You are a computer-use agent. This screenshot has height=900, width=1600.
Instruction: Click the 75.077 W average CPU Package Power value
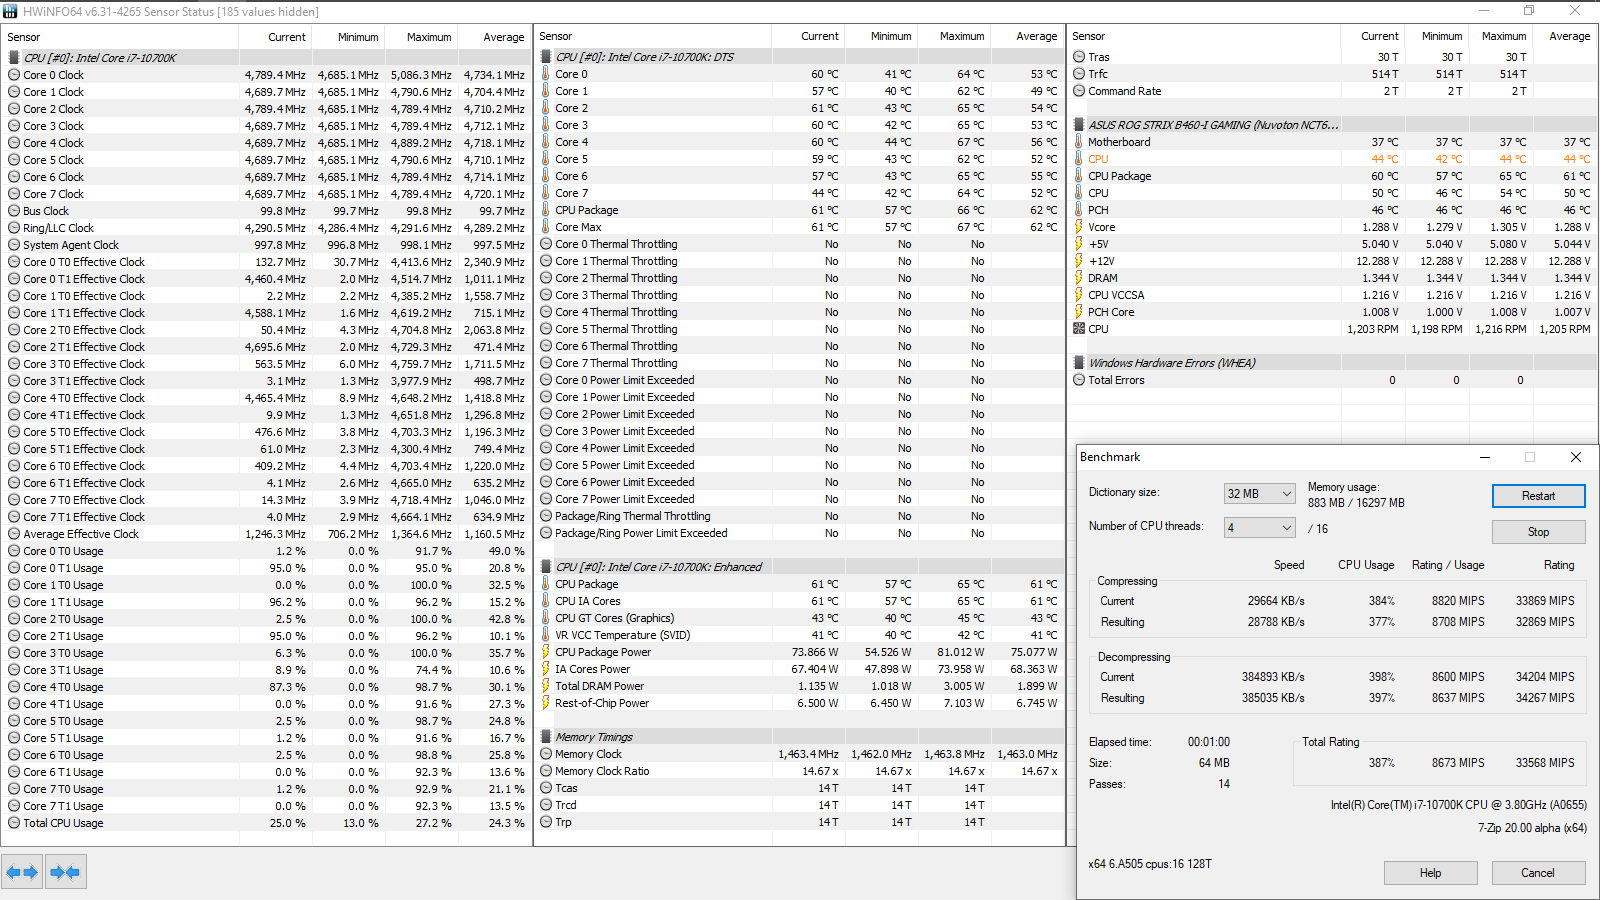[x=1034, y=652]
